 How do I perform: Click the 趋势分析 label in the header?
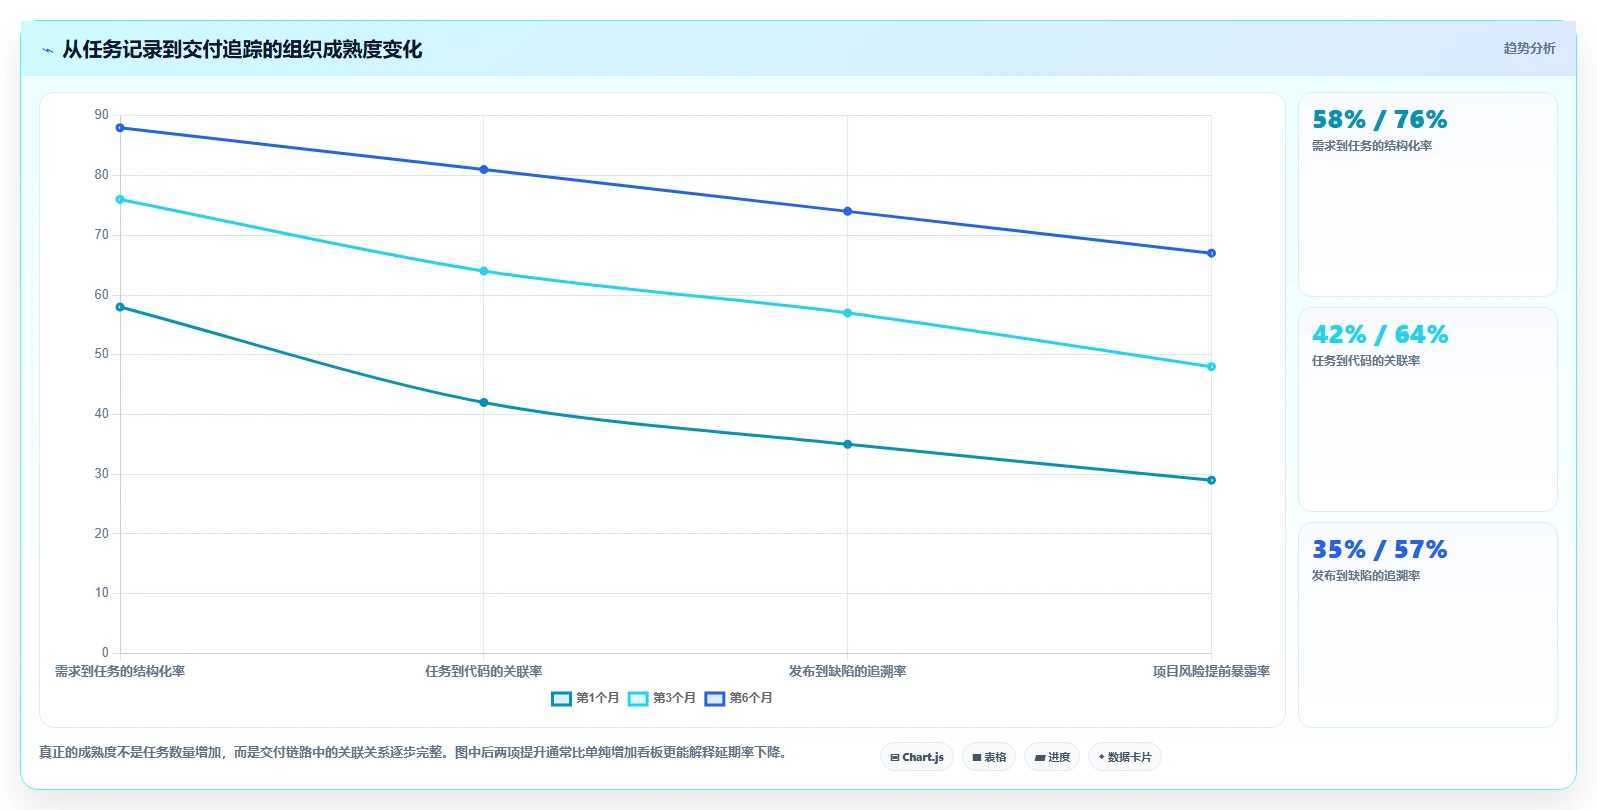[1529, 48]
